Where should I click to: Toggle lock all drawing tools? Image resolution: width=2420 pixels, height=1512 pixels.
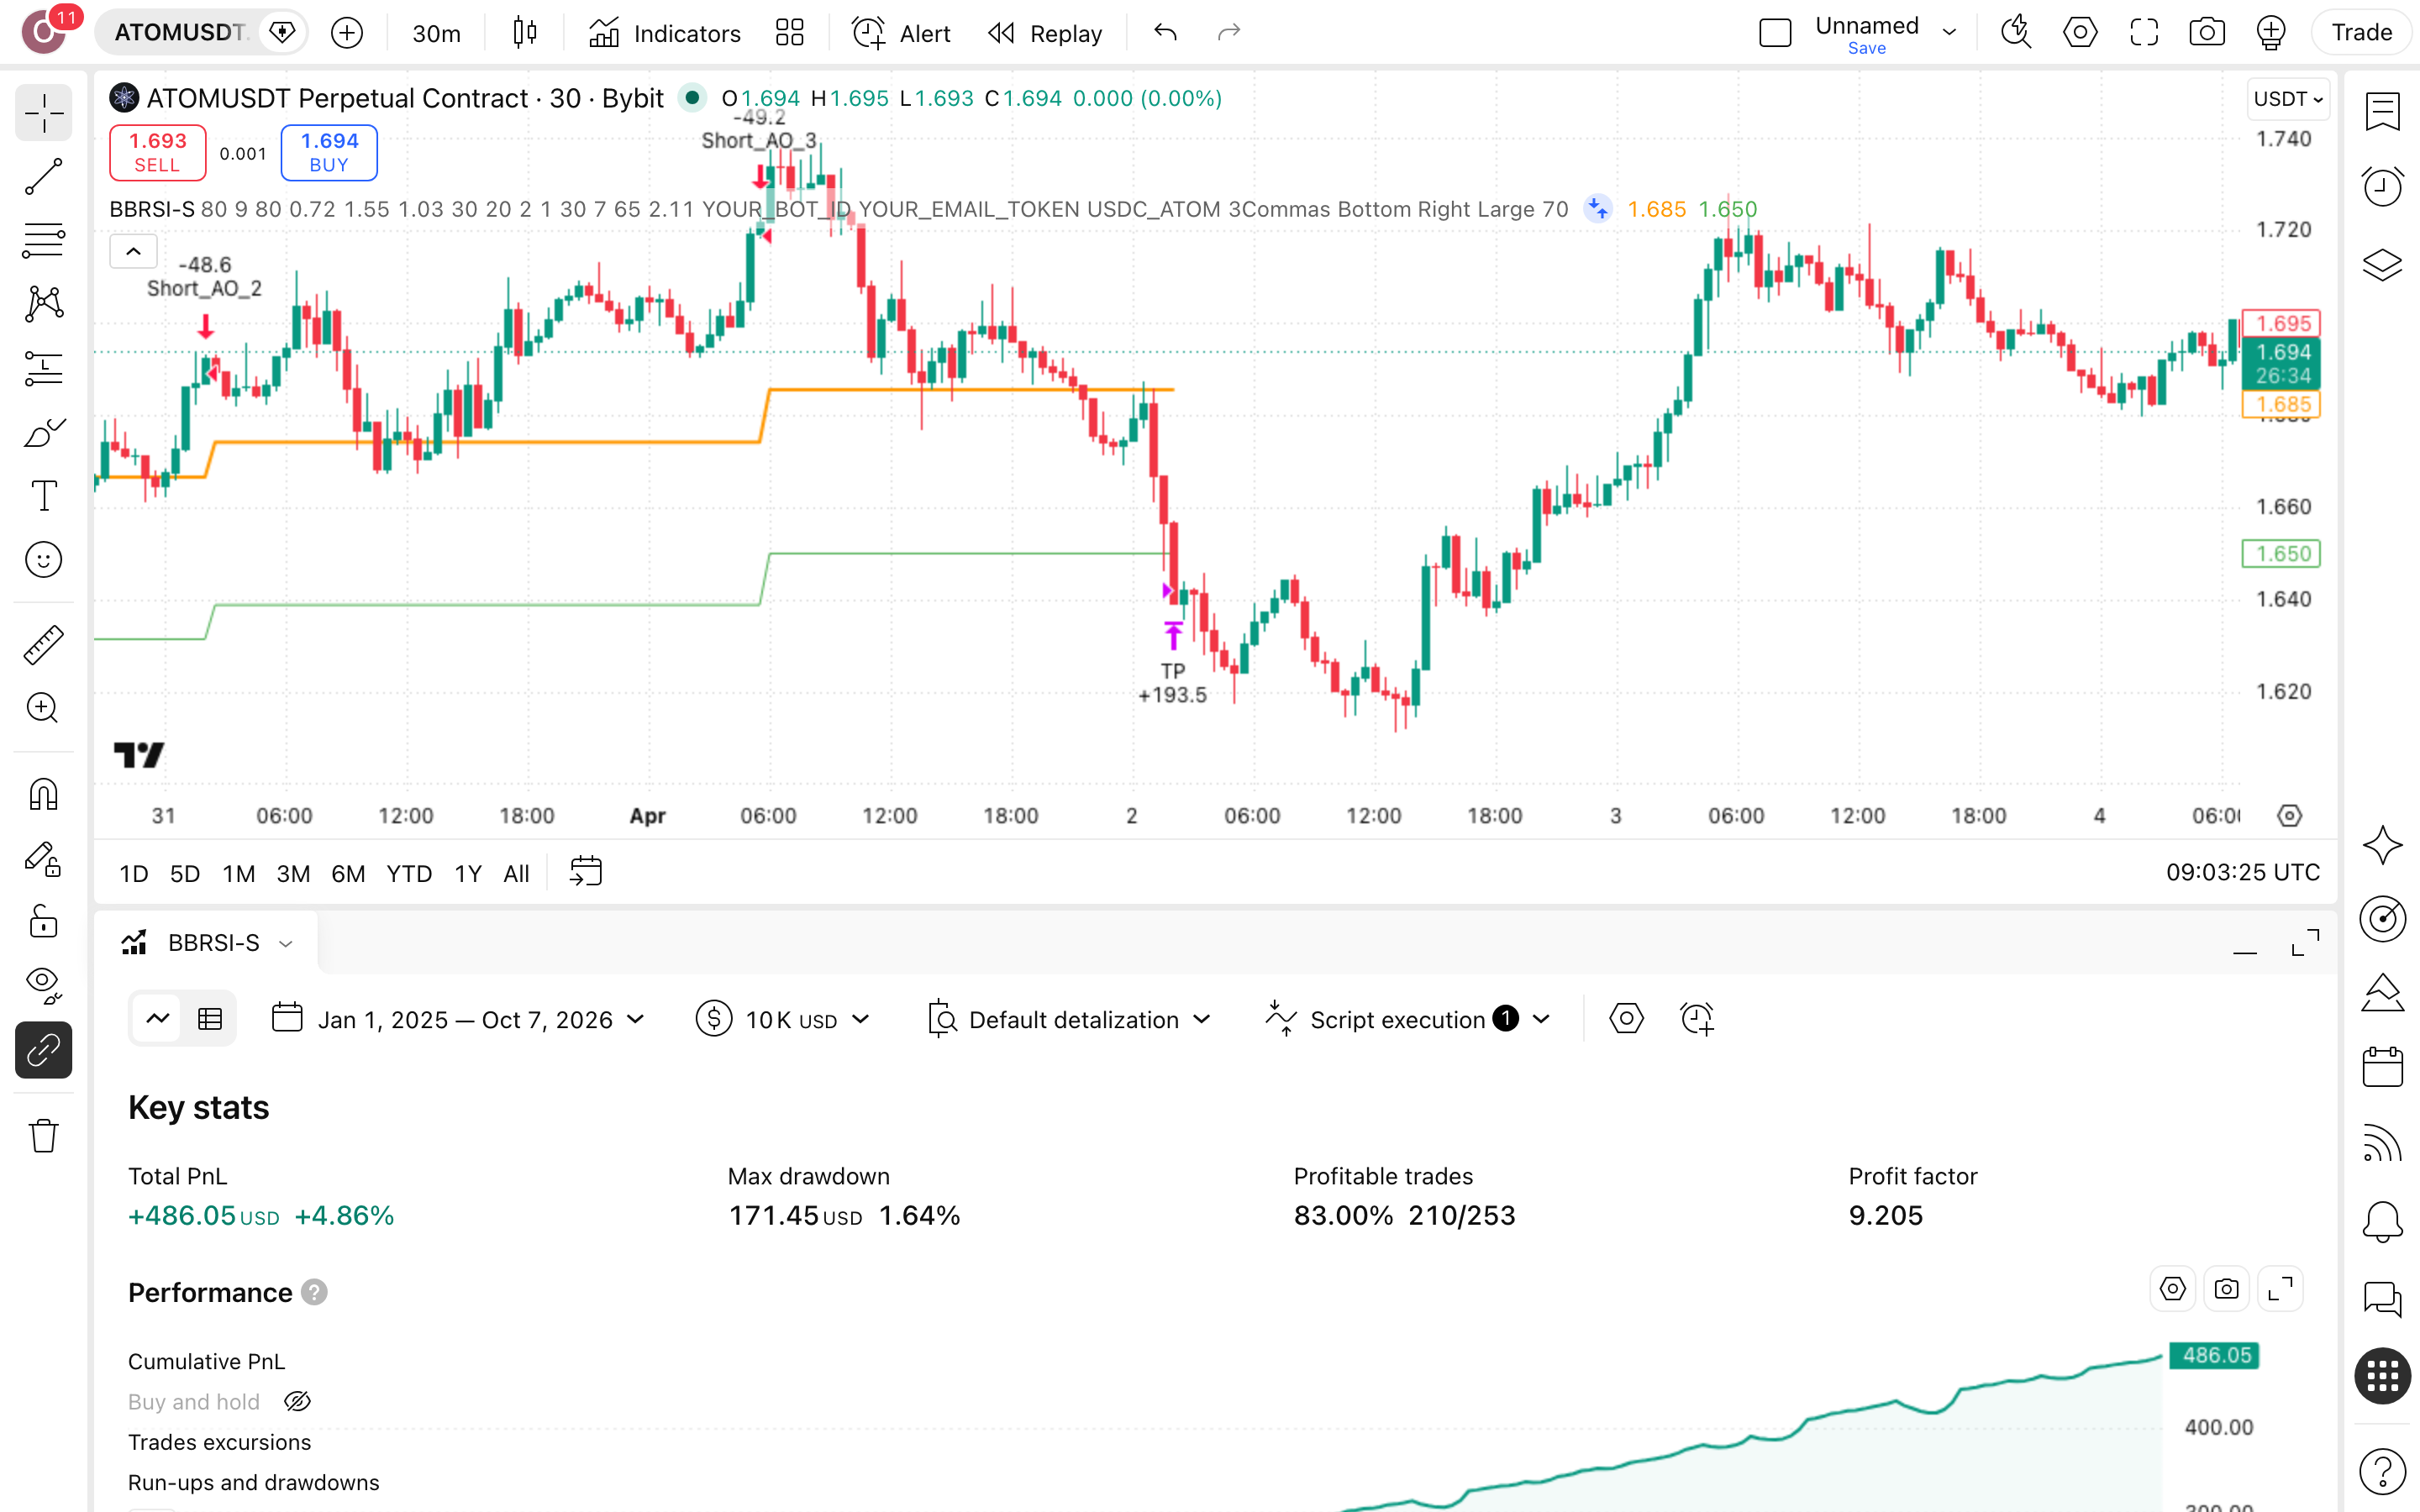[x=43, y=921]
